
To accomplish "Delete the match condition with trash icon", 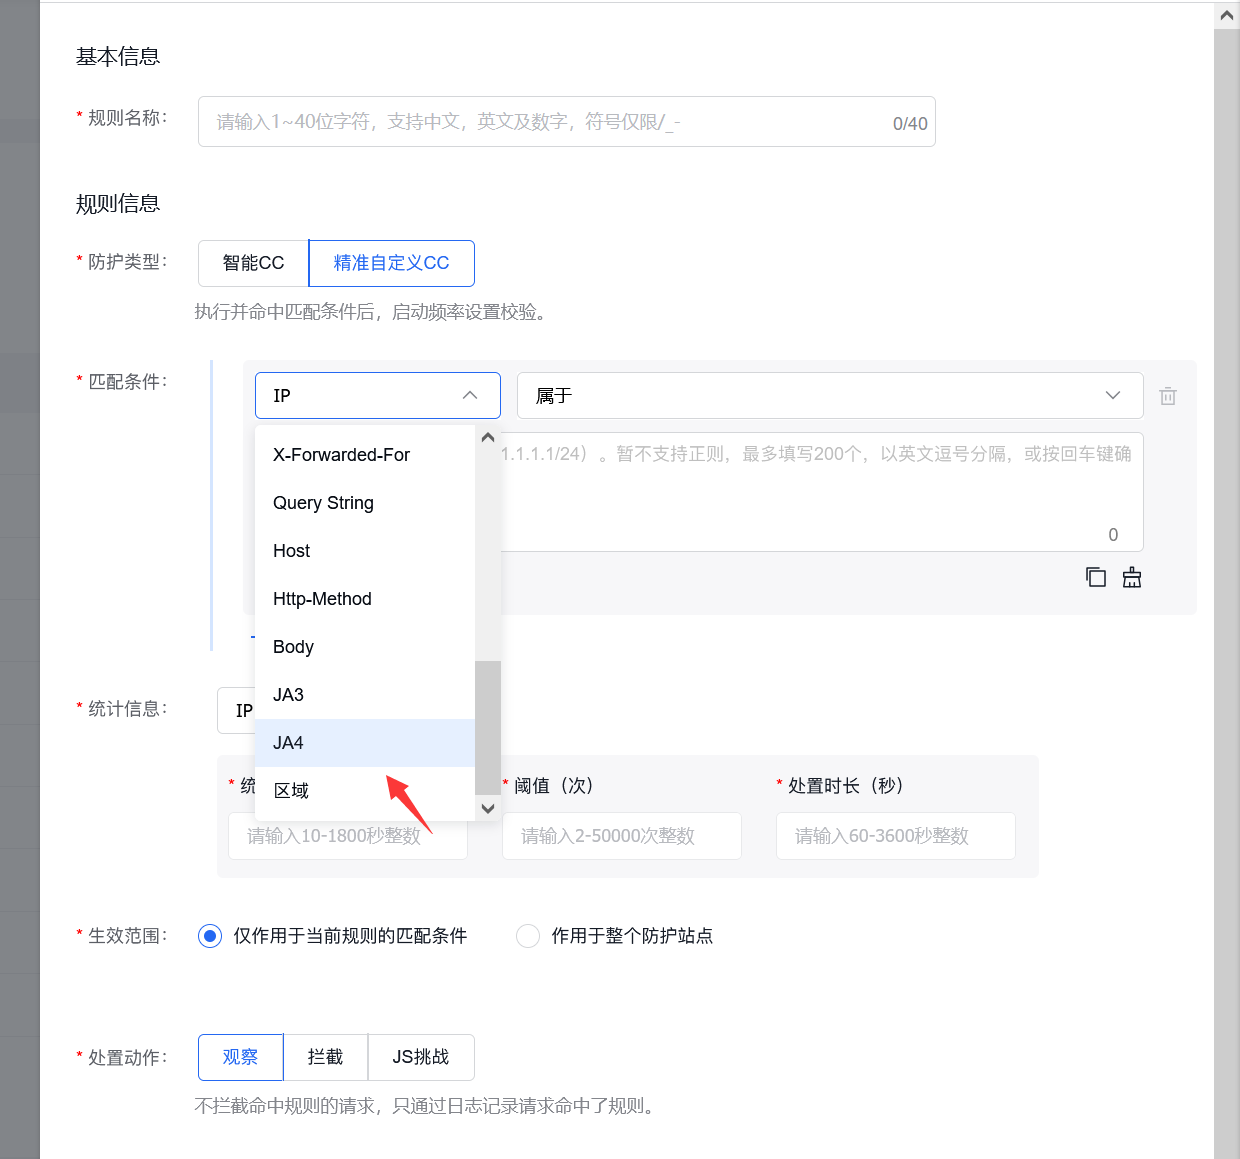I will tap(1167, 395).
